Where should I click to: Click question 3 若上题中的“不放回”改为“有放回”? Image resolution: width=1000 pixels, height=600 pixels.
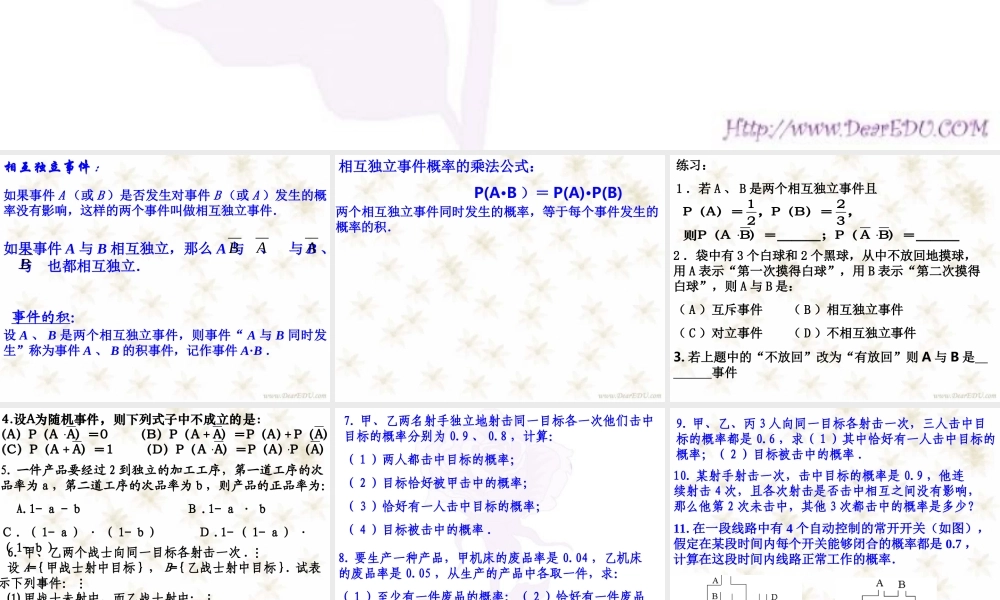click(830, 365)
